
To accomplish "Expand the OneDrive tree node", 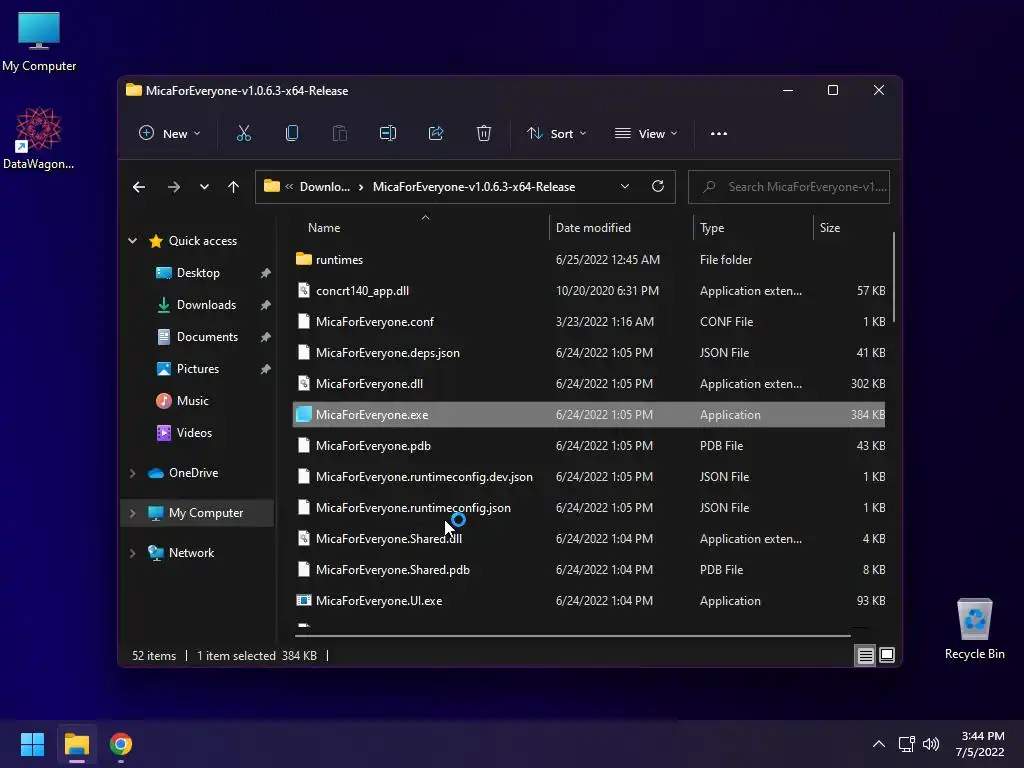I will tap(133, 473).
